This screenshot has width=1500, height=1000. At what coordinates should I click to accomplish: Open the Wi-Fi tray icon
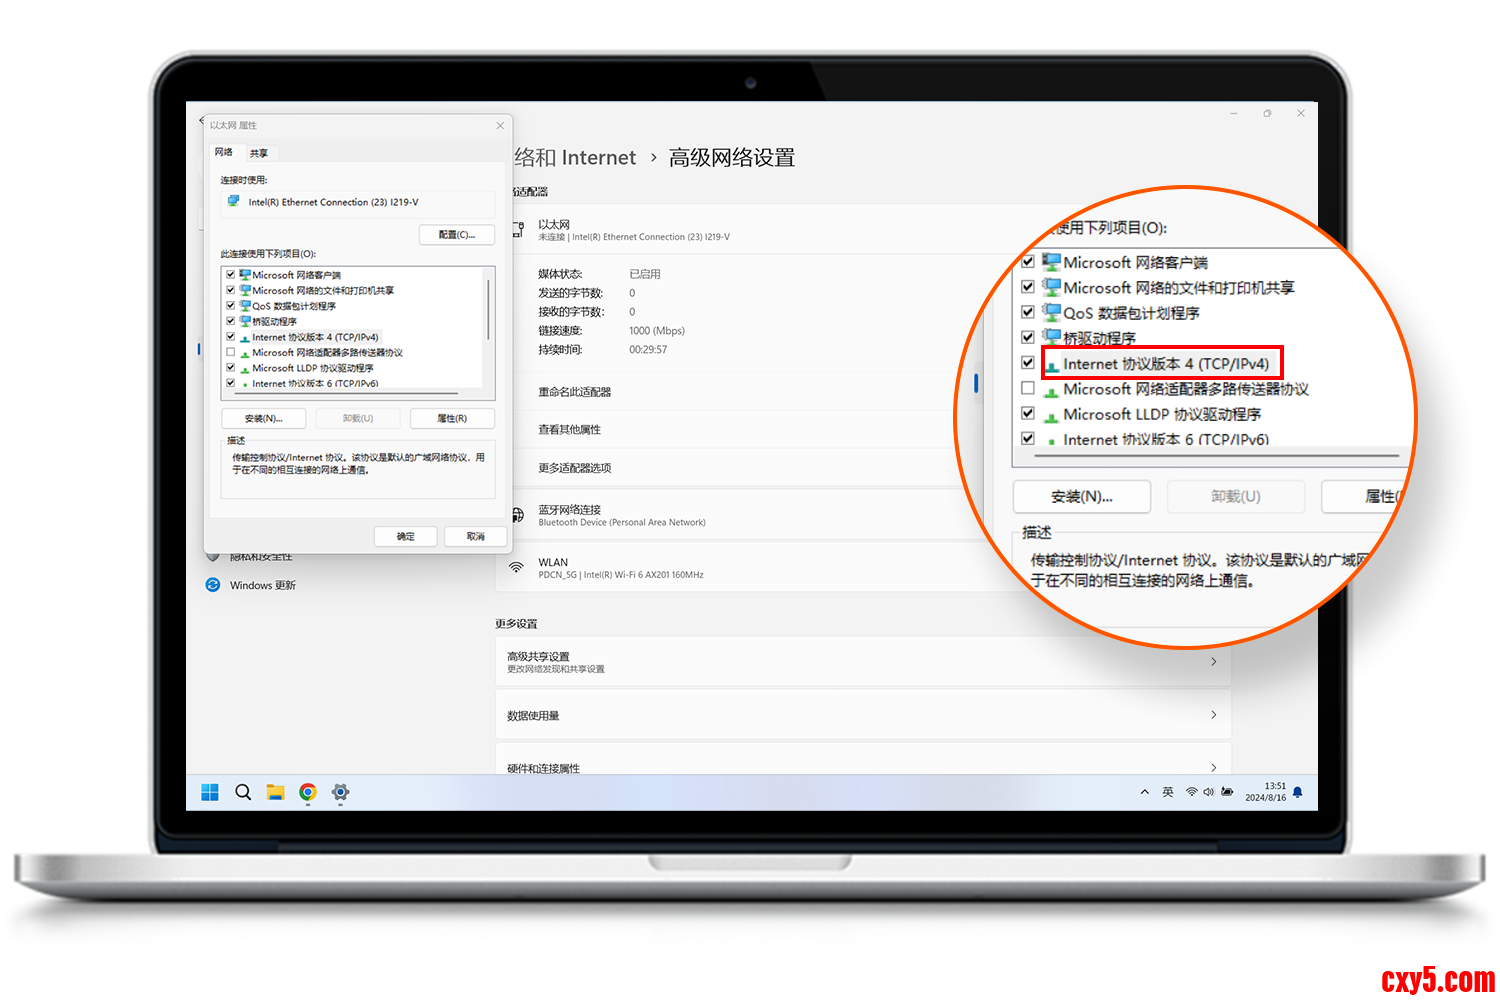pos(1191,792)
